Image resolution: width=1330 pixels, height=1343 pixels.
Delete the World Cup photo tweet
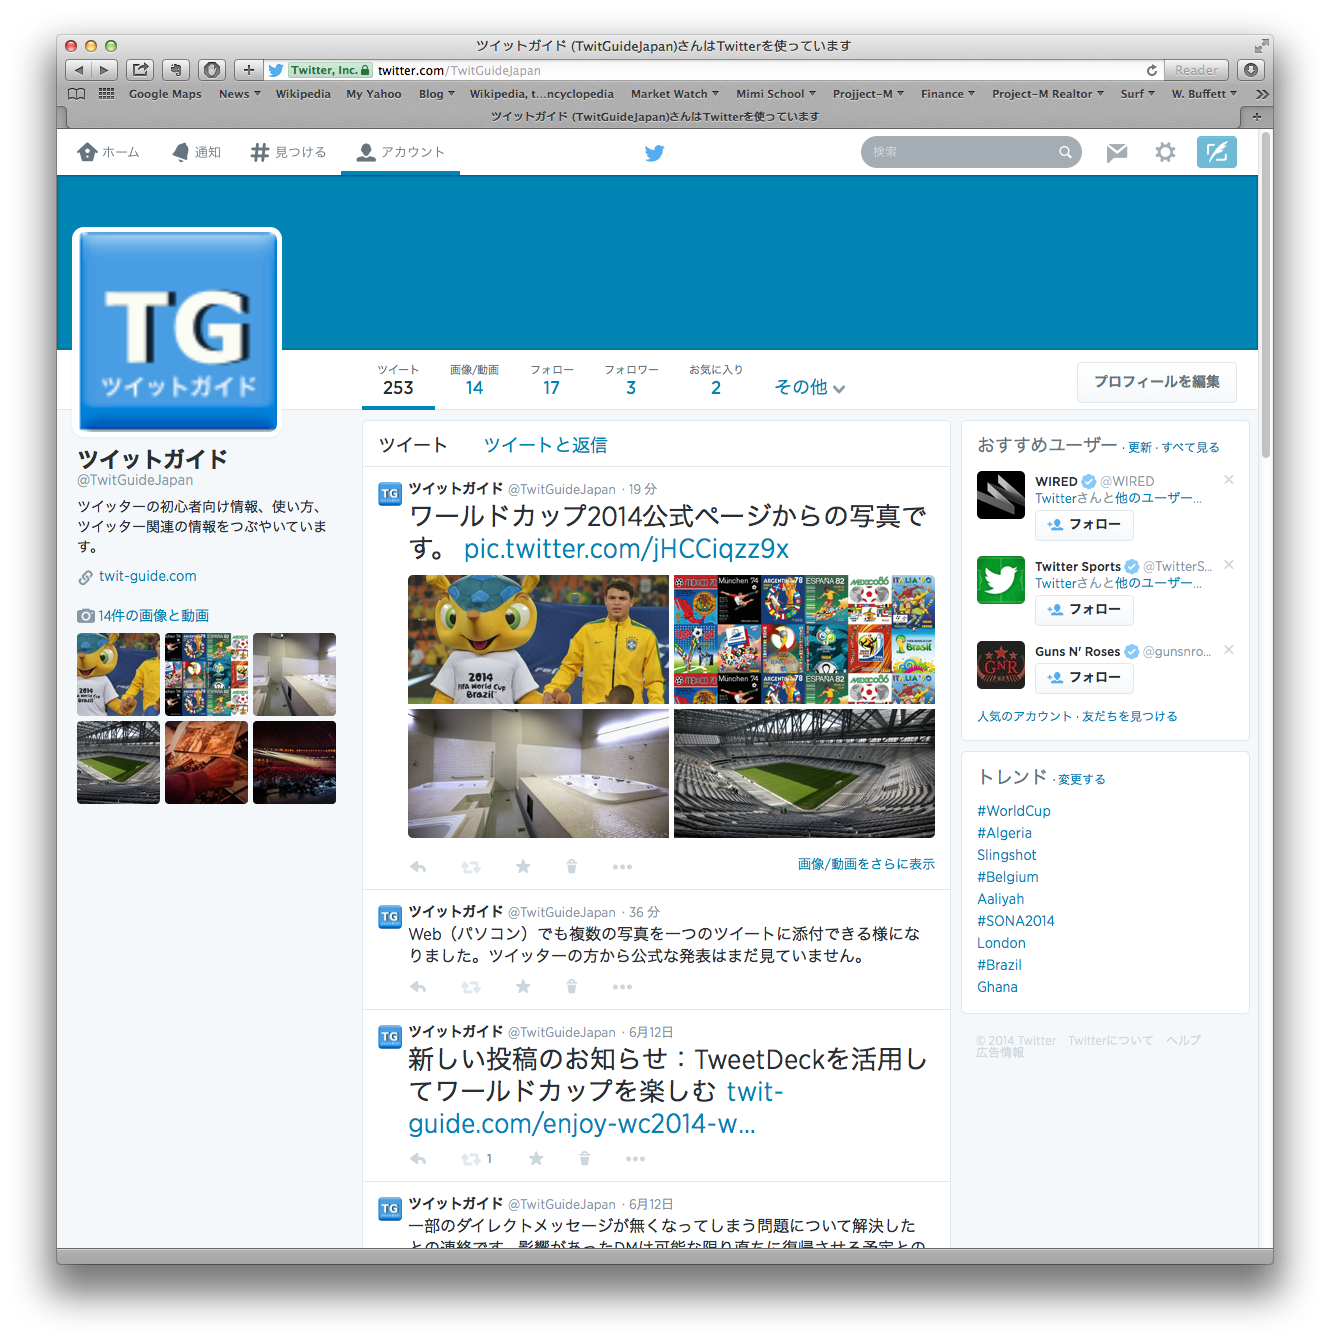[x=572, y=867]
